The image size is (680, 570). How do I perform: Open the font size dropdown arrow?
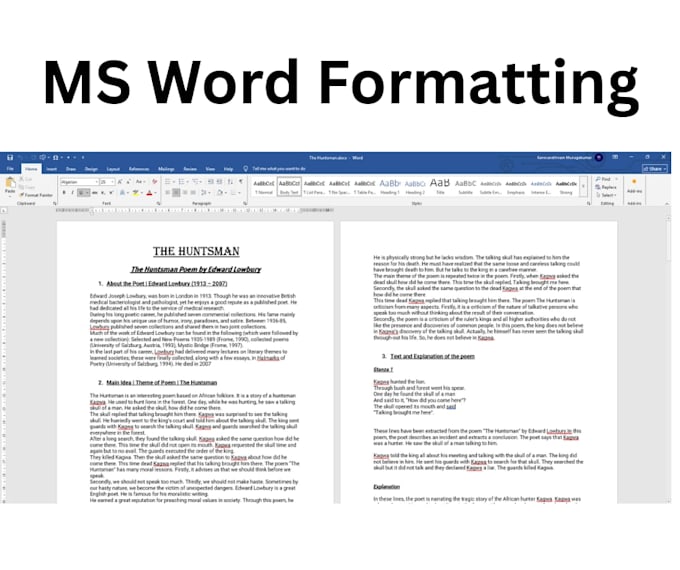[113, 183]
